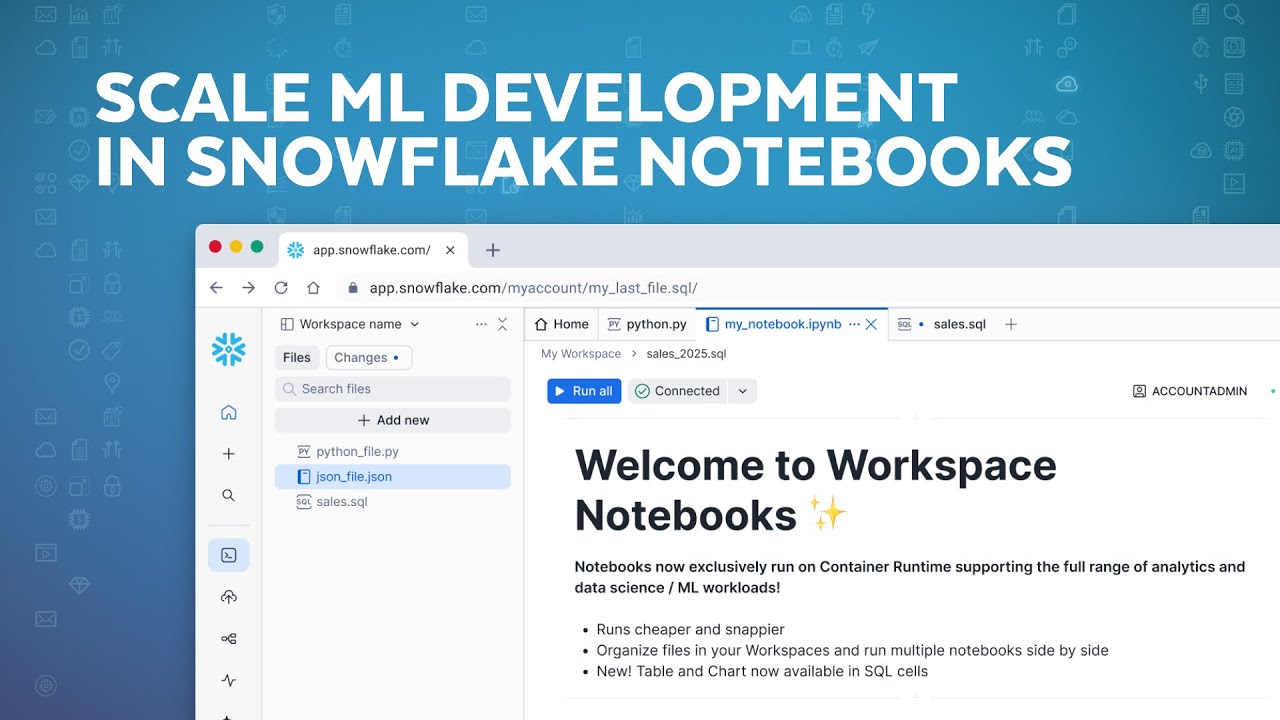
Task: Open sales.sql in file list
Action: click(x=393, y=502)
